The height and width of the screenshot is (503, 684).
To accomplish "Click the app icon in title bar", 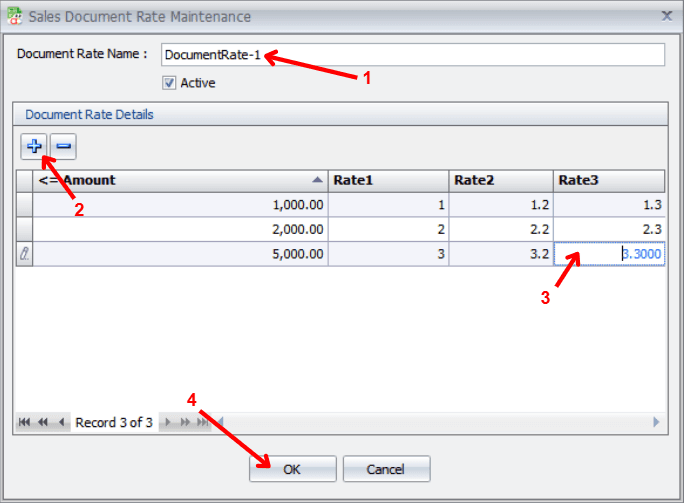I will click(x=14, y=16).
